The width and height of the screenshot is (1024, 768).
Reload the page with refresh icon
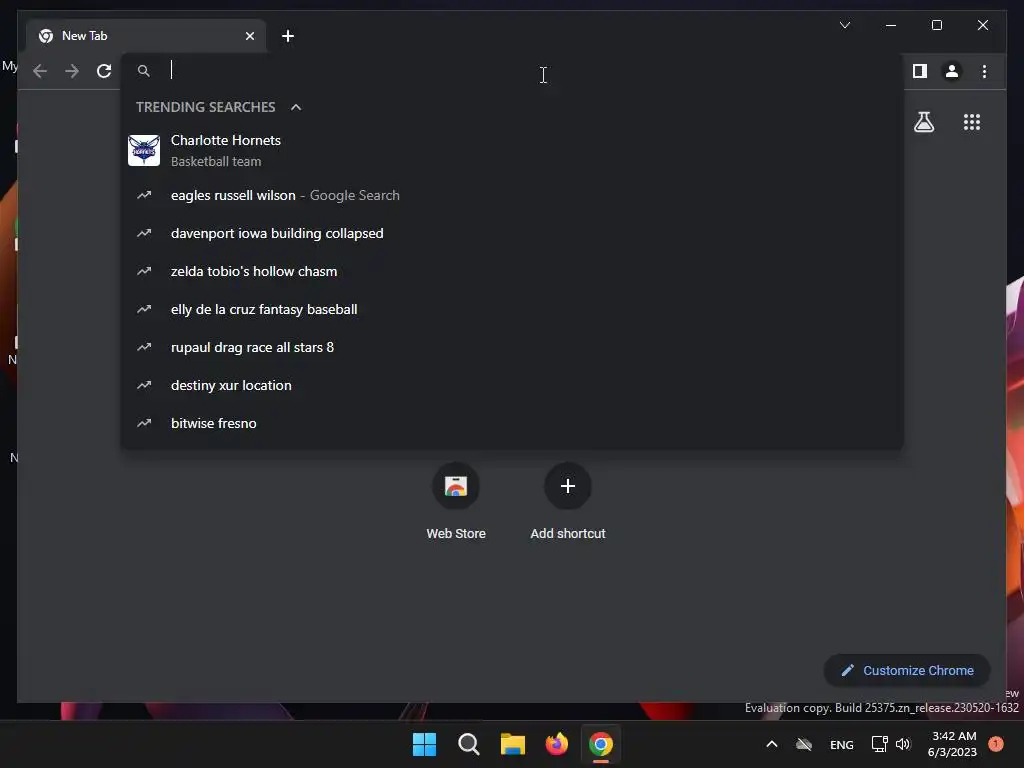coord(104,71)
